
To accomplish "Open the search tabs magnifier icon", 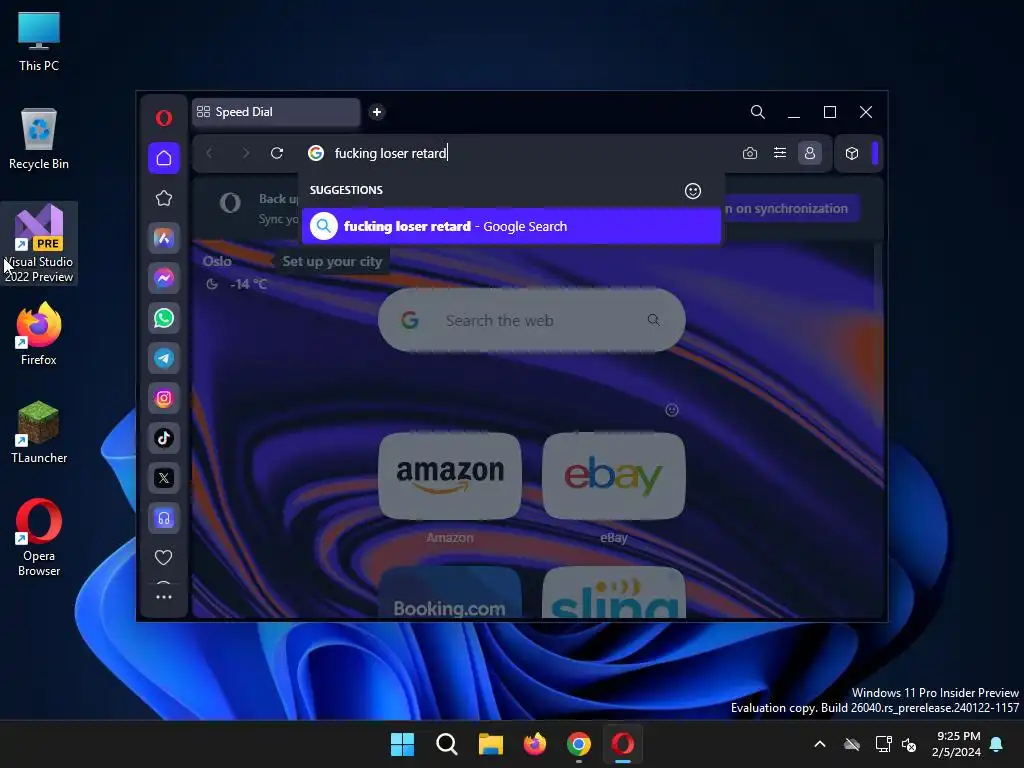I will [x=758, y=112].
